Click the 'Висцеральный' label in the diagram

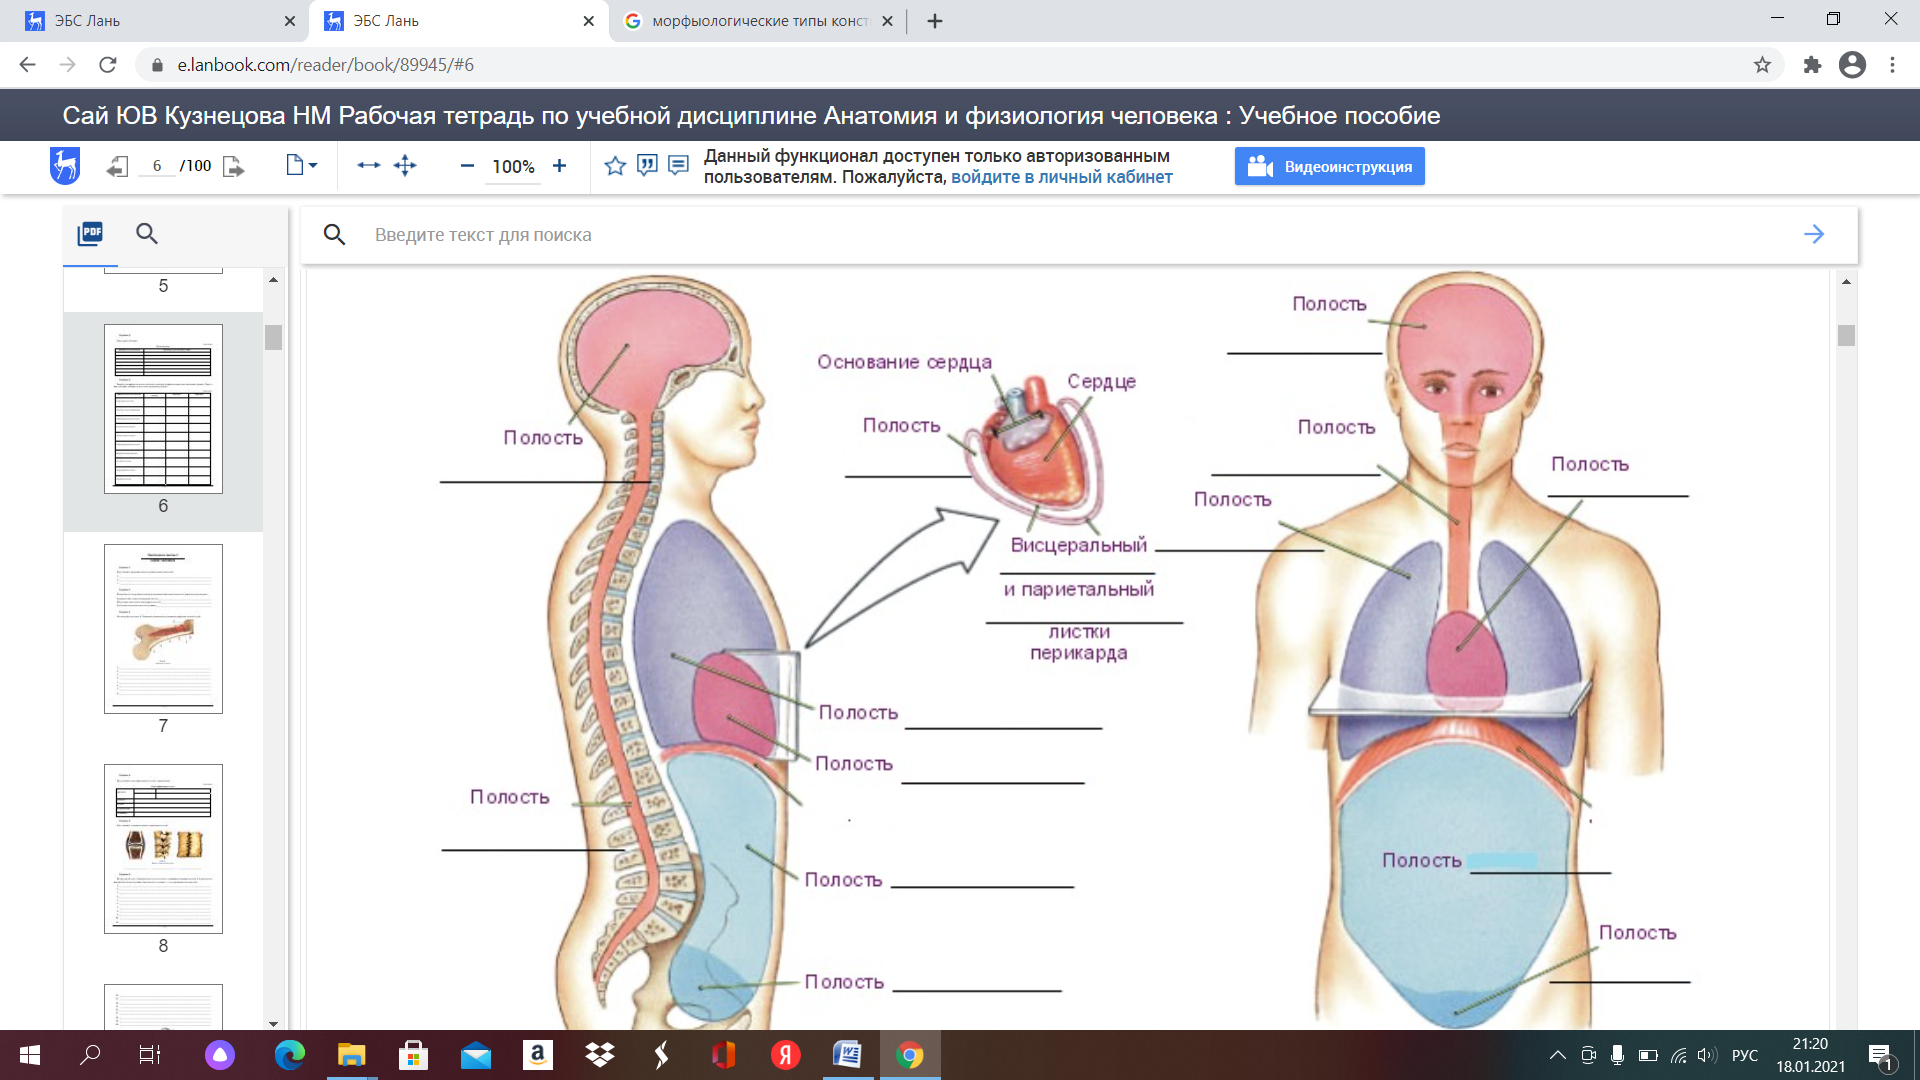pyautogui.click(x=1078, y=545)
